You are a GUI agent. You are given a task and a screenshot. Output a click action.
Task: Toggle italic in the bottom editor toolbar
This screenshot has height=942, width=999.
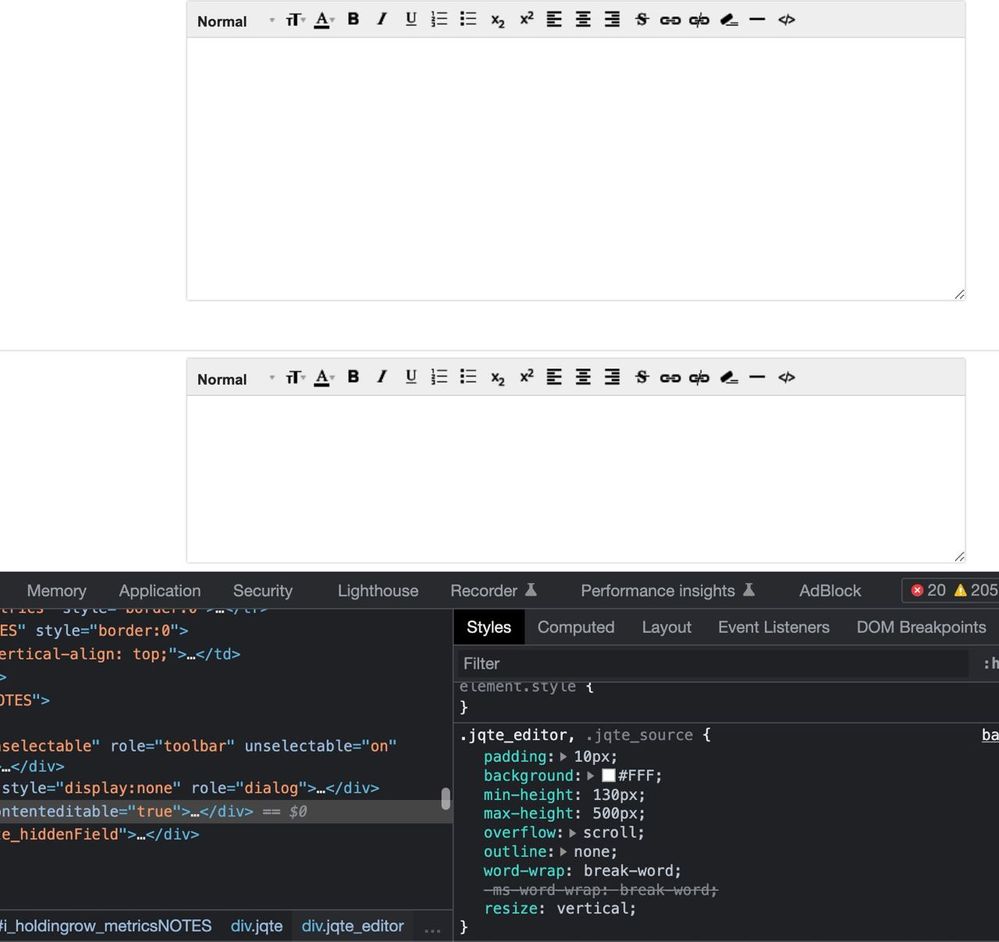[x=382, y=377]
